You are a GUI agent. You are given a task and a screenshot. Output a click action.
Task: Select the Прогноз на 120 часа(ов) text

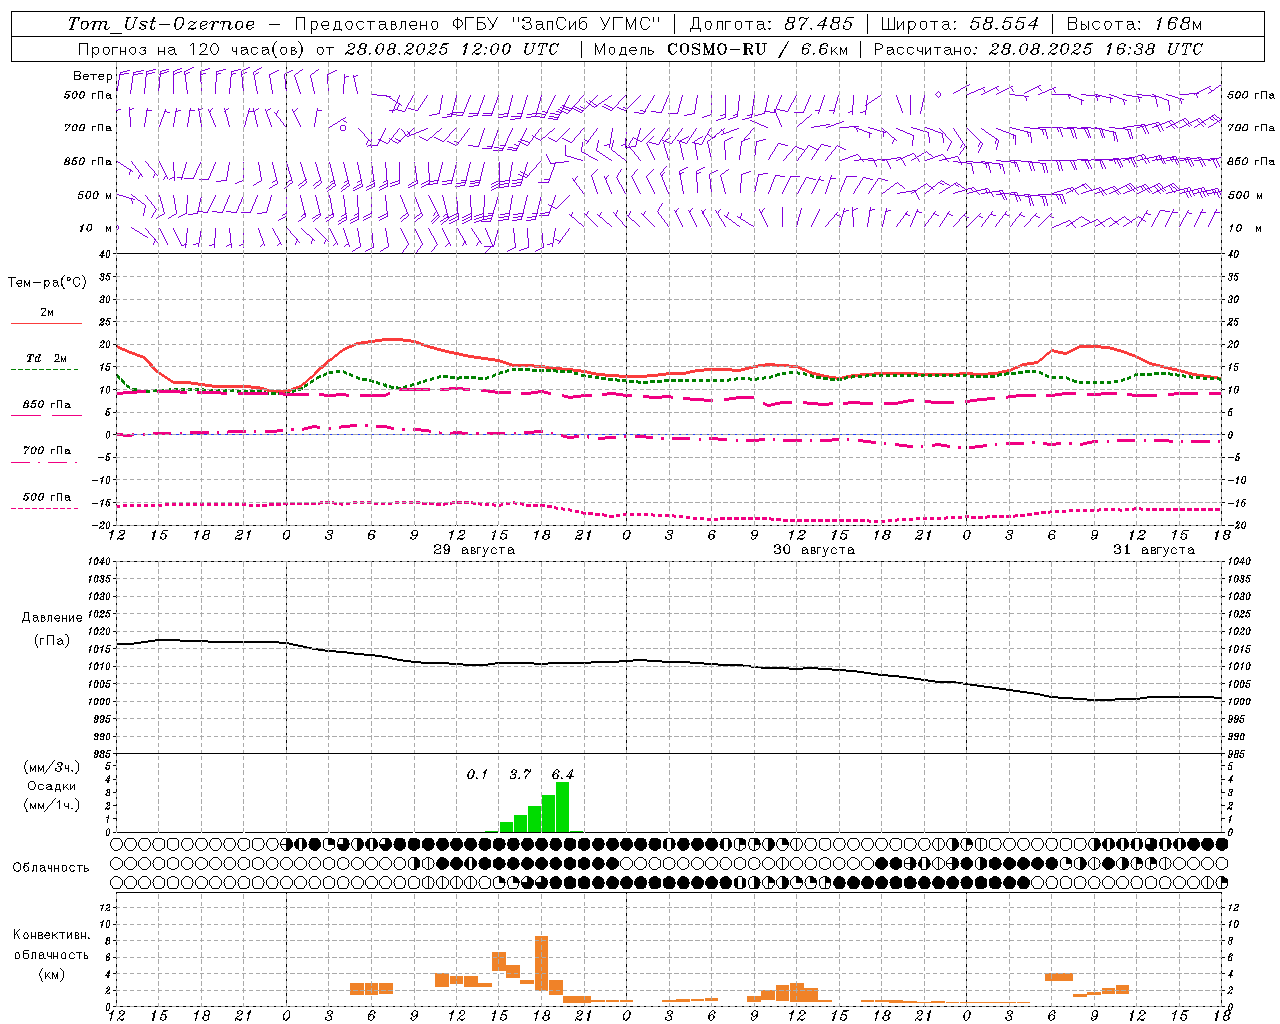tap(192, 49)
